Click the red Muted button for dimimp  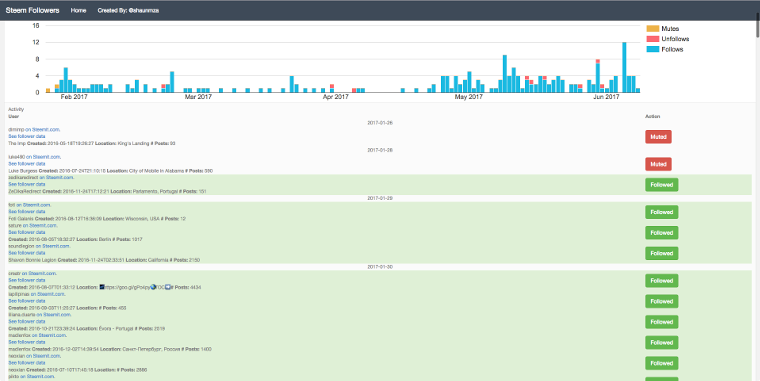coord(658,137)
